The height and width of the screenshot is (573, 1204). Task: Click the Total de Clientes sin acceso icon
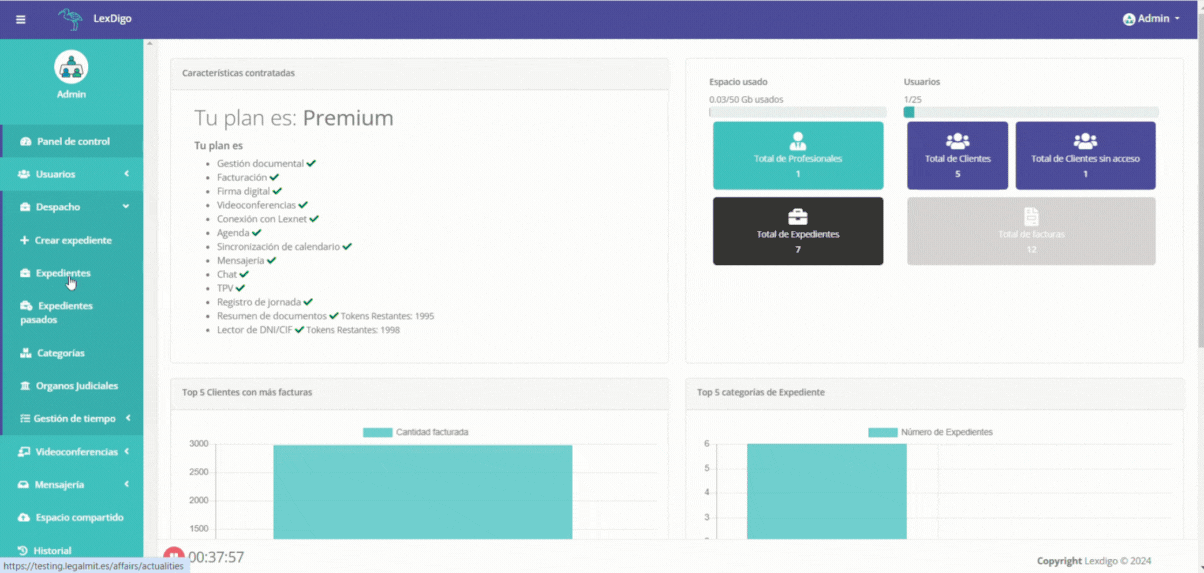point(1085,141)
